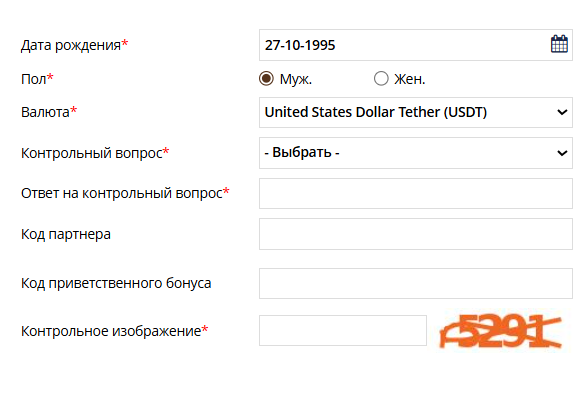Click the Жен. label text

[x=410, y=79]
